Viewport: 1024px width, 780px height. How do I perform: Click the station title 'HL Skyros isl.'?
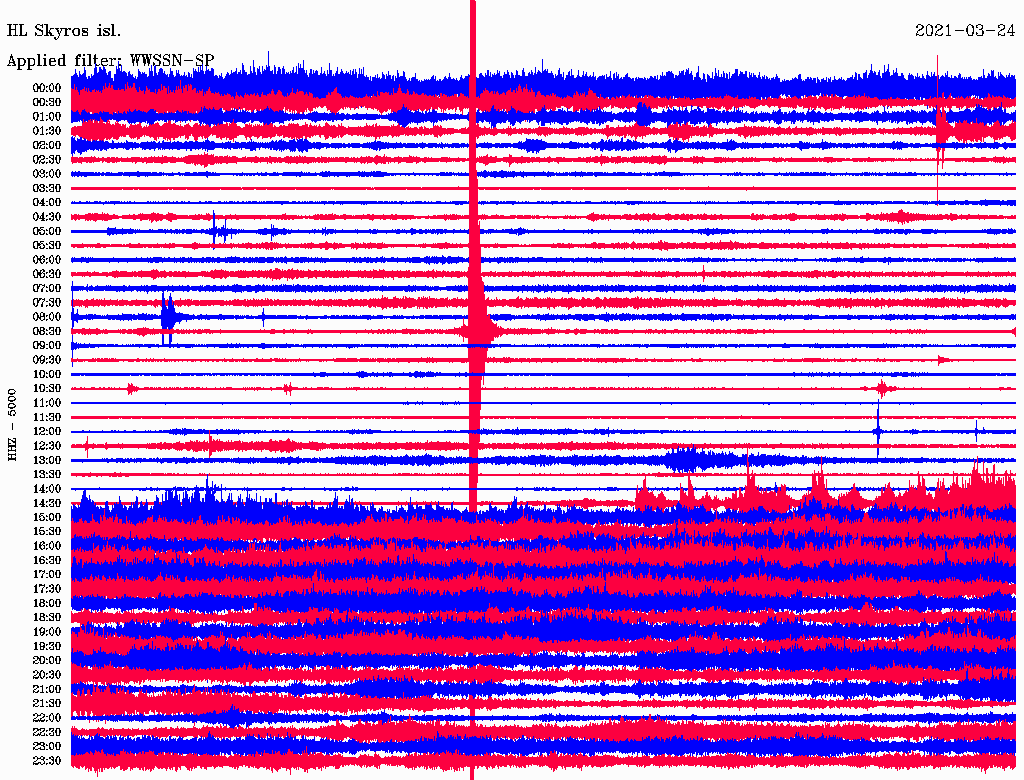tap(63, 31)
